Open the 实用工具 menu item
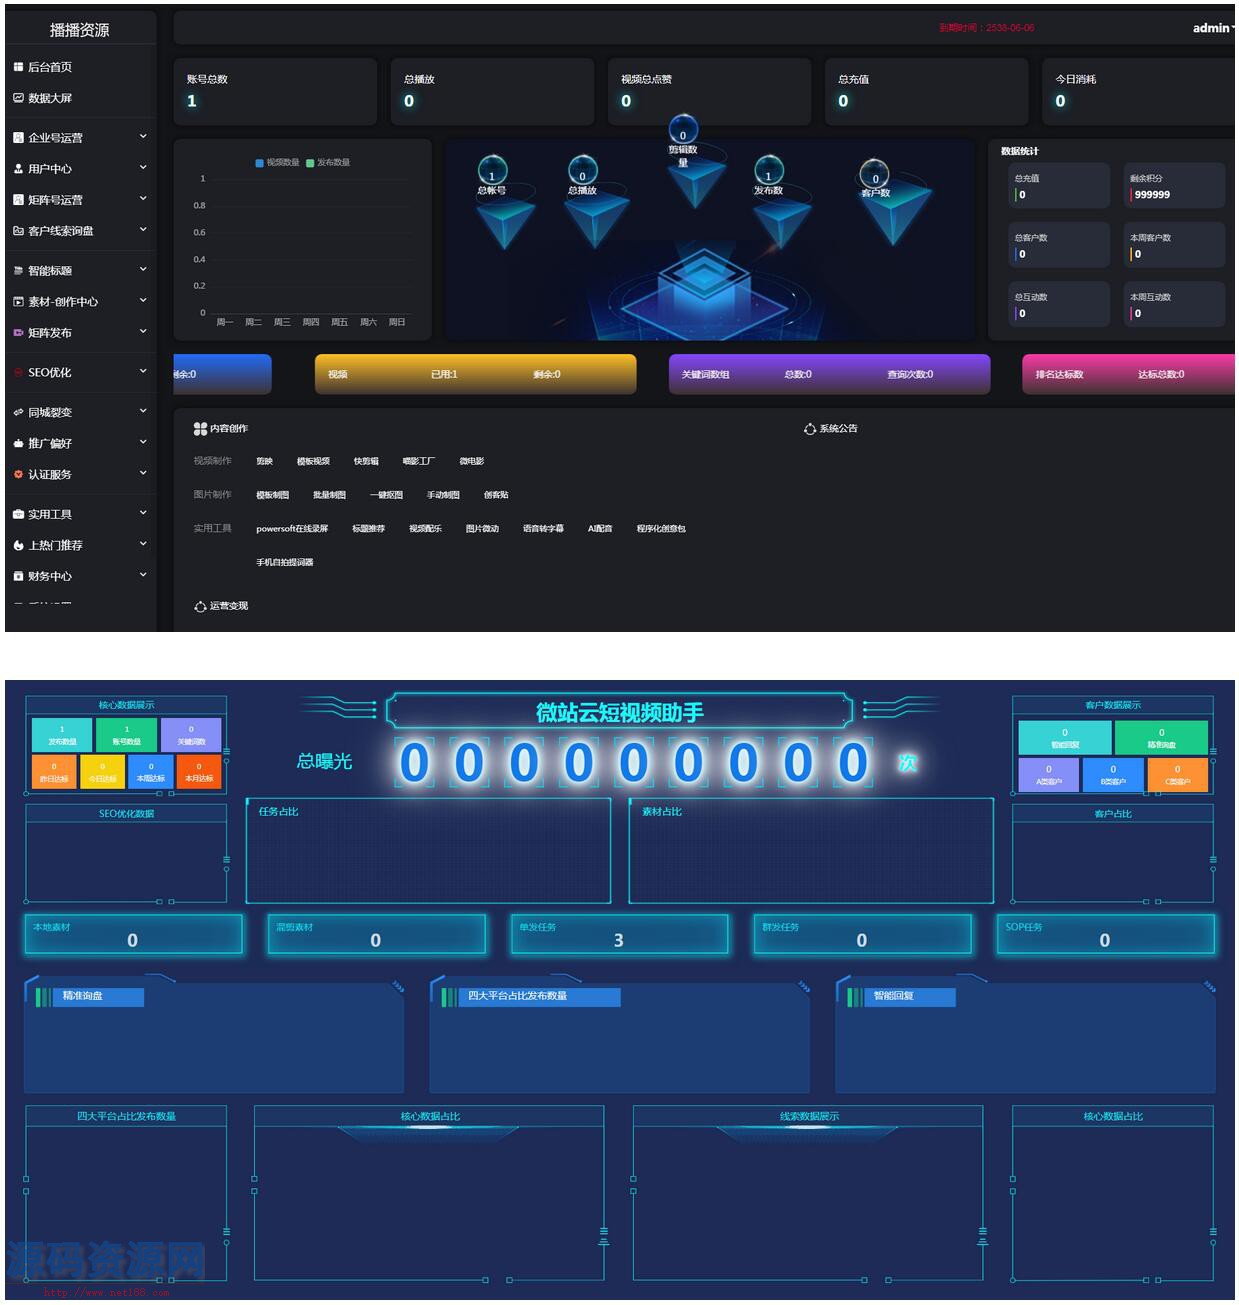This screenshot has width=1239, height=1305. pyautogui.click(x=50, y=514)
